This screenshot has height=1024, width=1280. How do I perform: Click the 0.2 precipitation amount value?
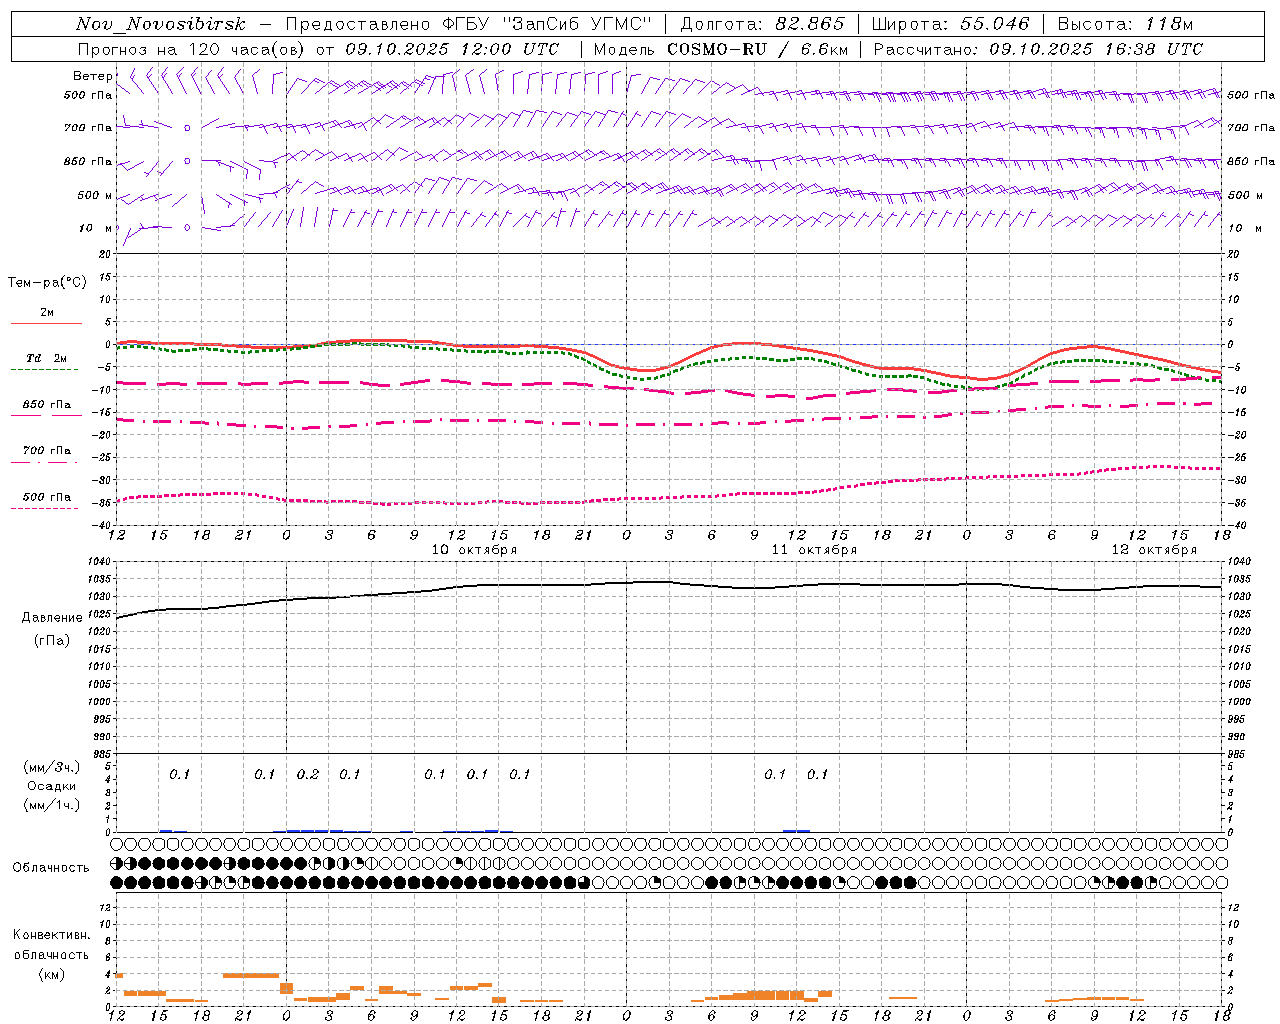pos(307,774)
